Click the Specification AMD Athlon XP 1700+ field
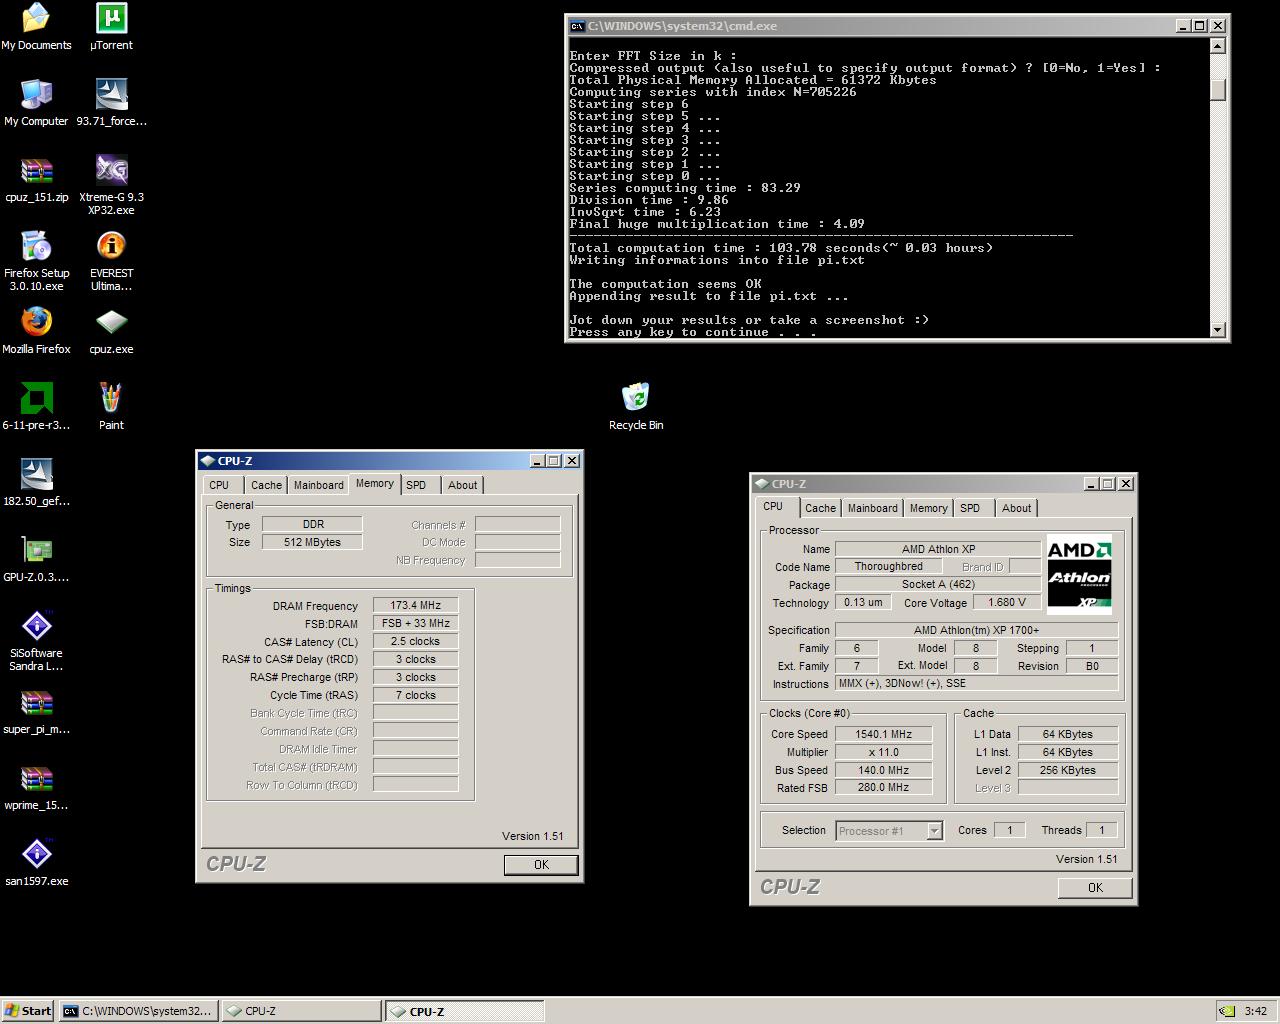This screenshot has width=1280, height=1024. pos(976,630)
